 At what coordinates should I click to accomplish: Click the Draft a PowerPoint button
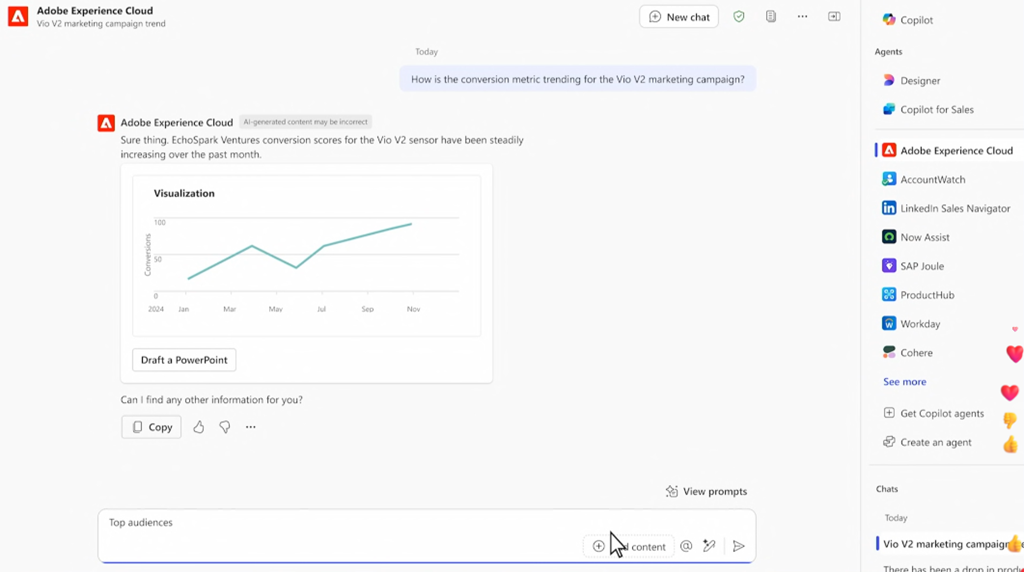click(184, 360)
